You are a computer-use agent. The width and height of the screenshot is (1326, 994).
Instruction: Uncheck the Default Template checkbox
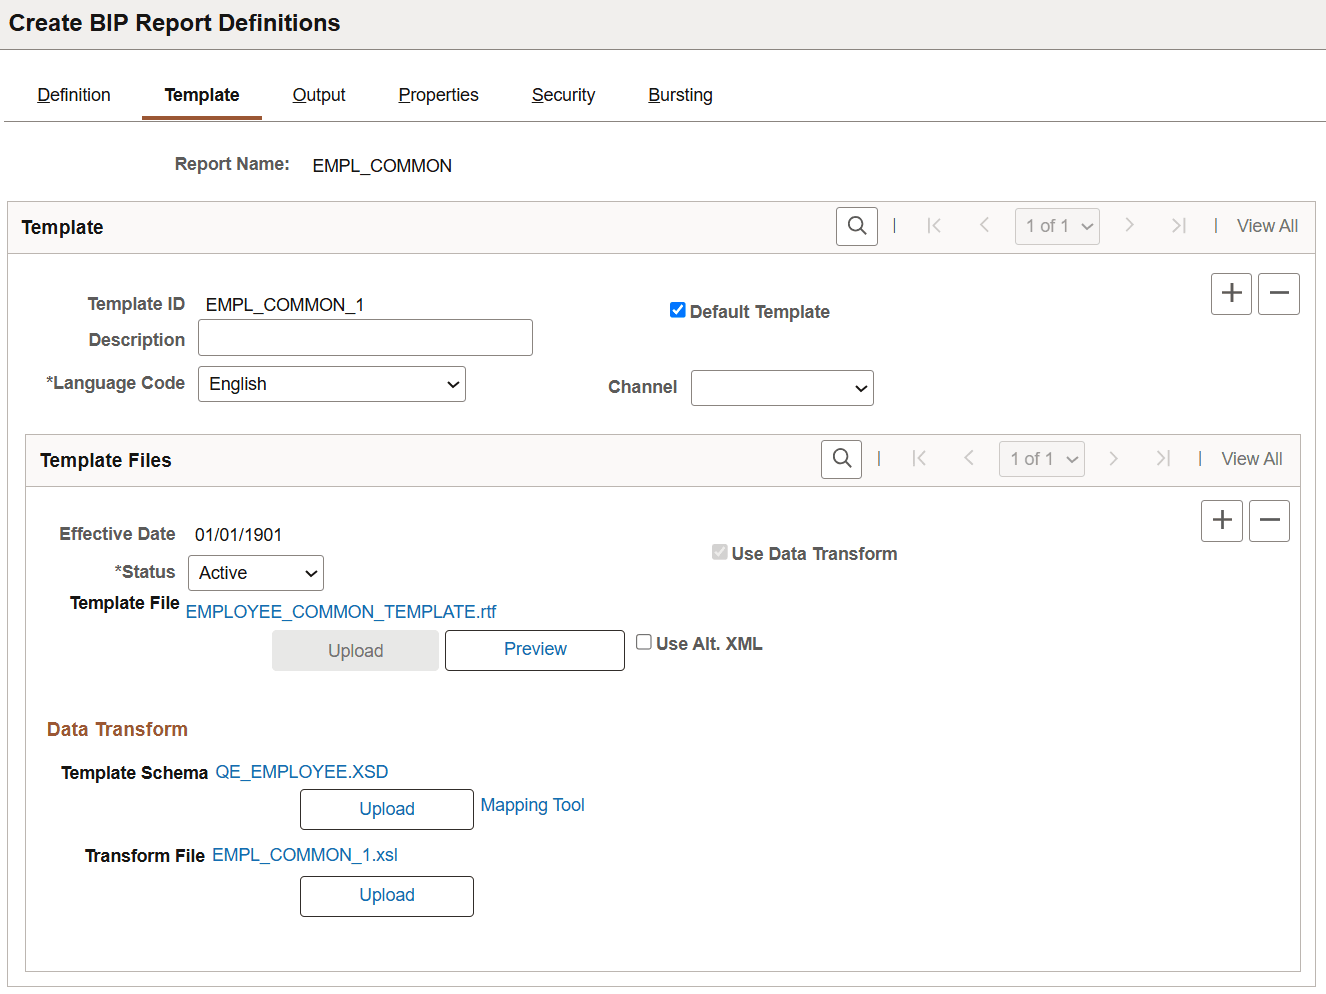(x=678, y=310)
